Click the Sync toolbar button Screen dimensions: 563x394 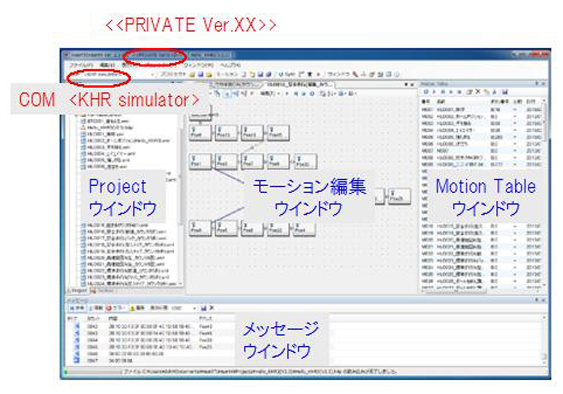286,74
